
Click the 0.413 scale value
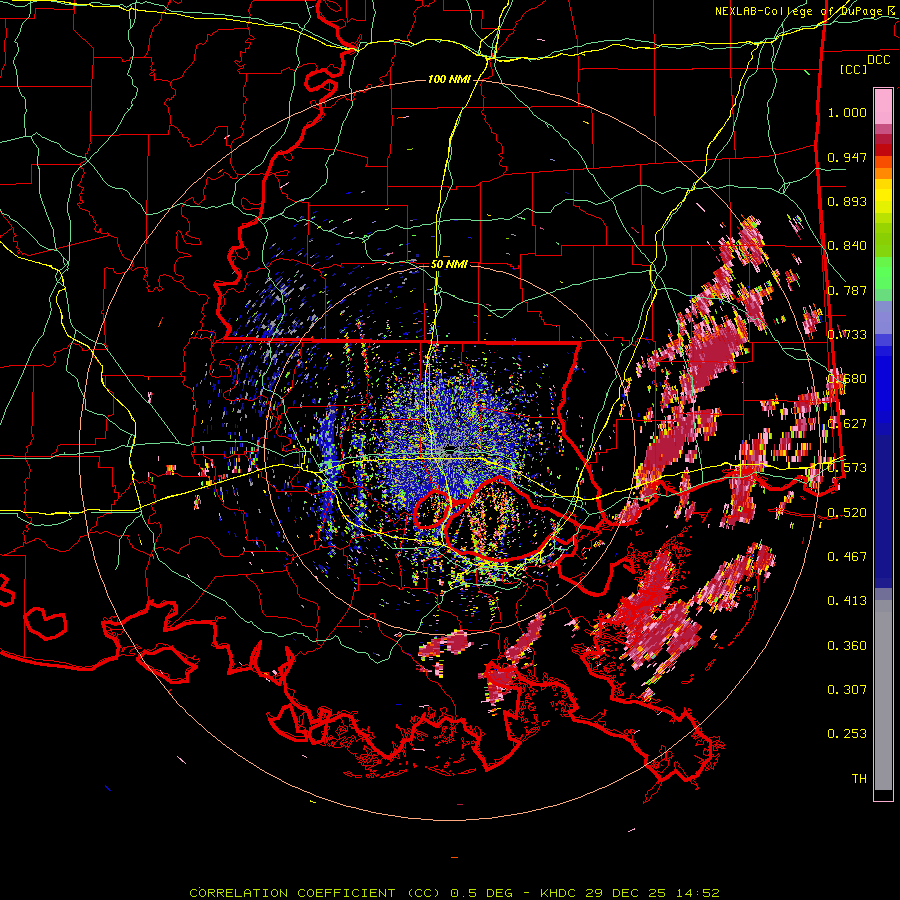pos(847,600)
